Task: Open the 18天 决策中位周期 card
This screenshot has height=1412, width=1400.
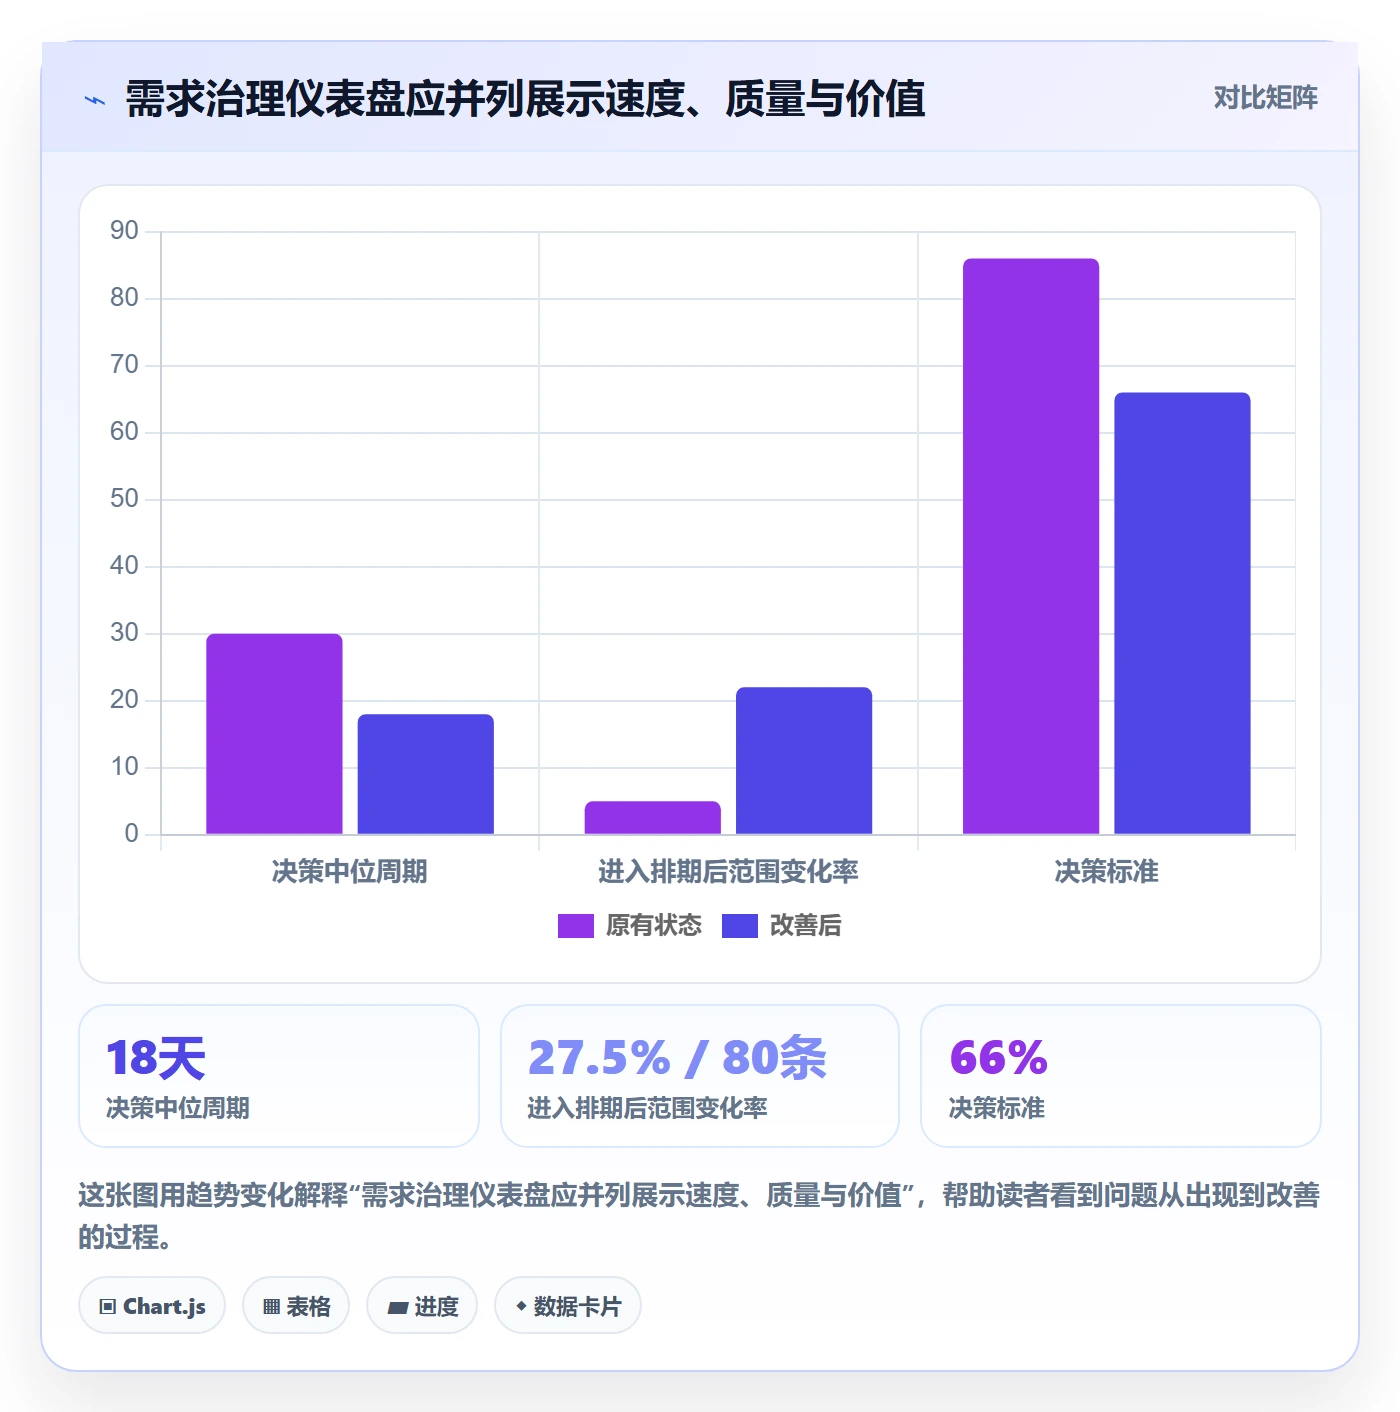Action: 279,1076
